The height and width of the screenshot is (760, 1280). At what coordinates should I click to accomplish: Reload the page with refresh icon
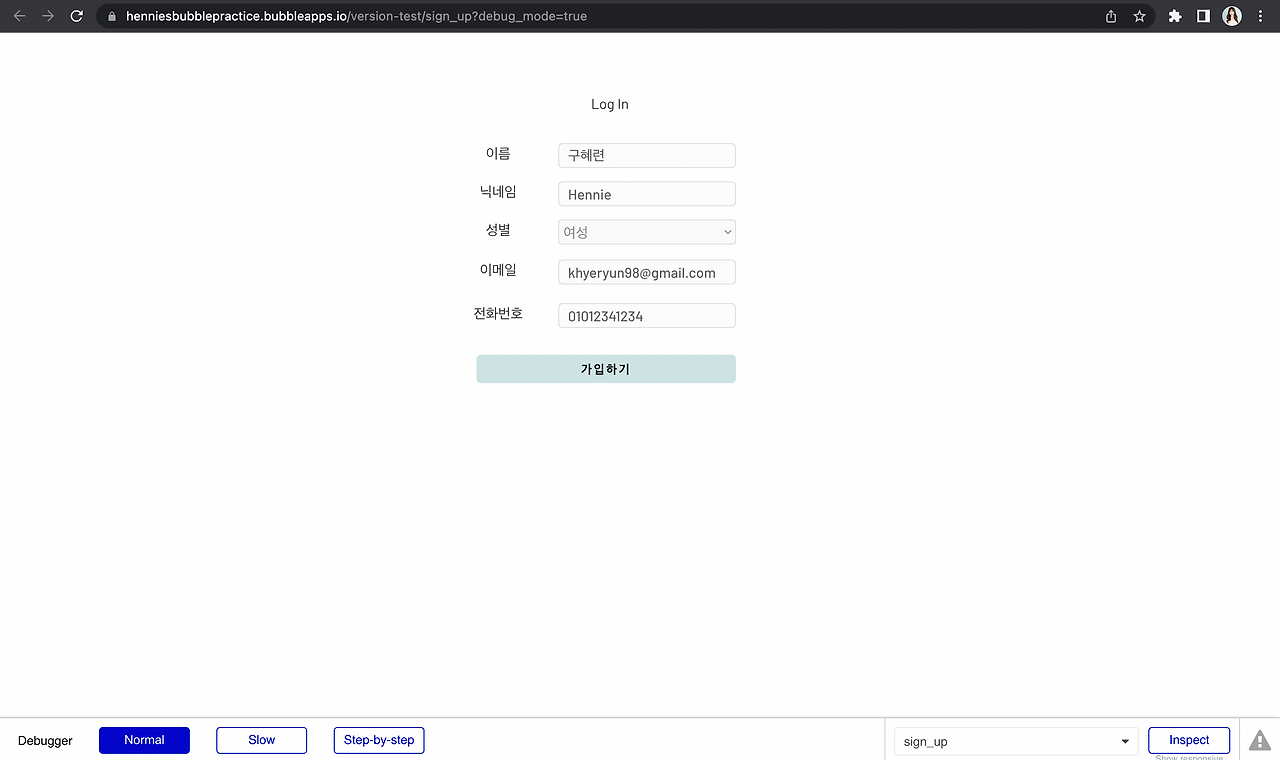coord(77,16)
